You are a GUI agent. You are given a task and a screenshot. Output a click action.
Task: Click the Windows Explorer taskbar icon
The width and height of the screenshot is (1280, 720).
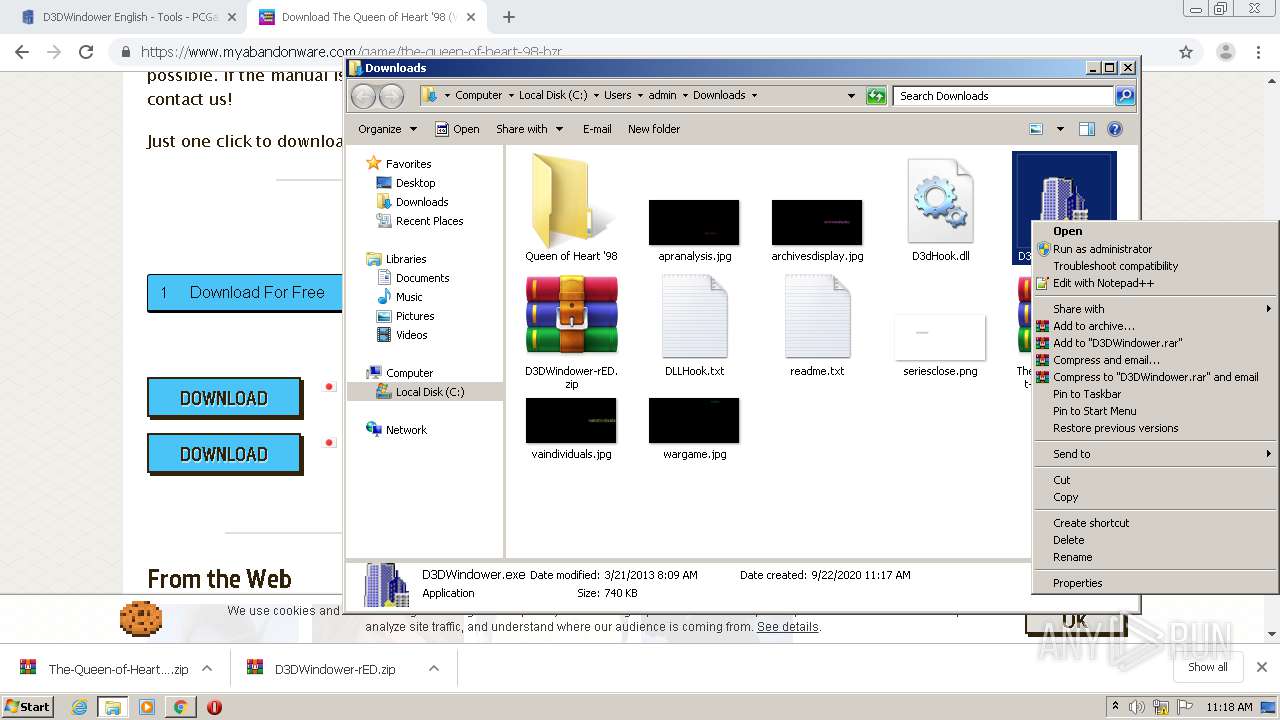113,707
